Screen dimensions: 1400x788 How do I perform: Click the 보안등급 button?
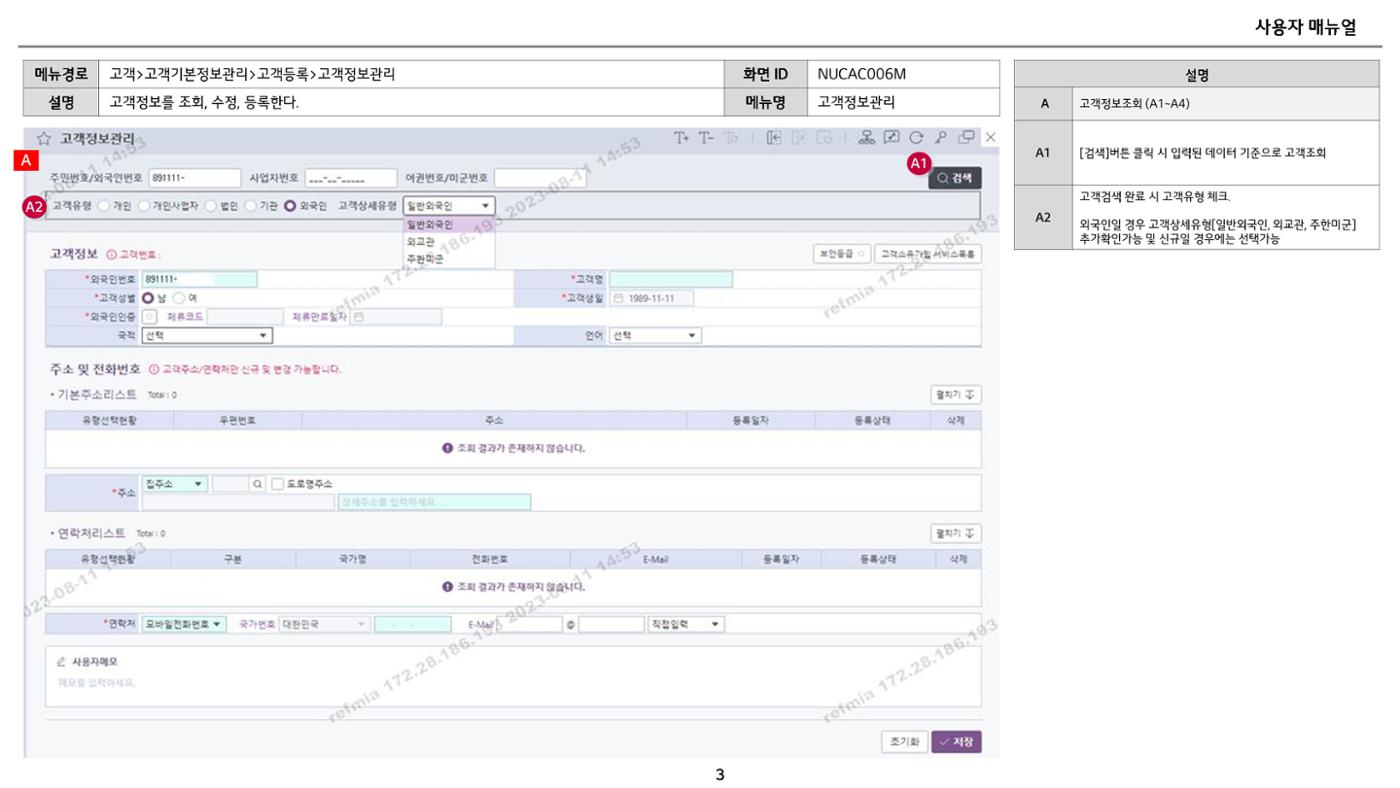pyautogui.click(x=841, y=254)
